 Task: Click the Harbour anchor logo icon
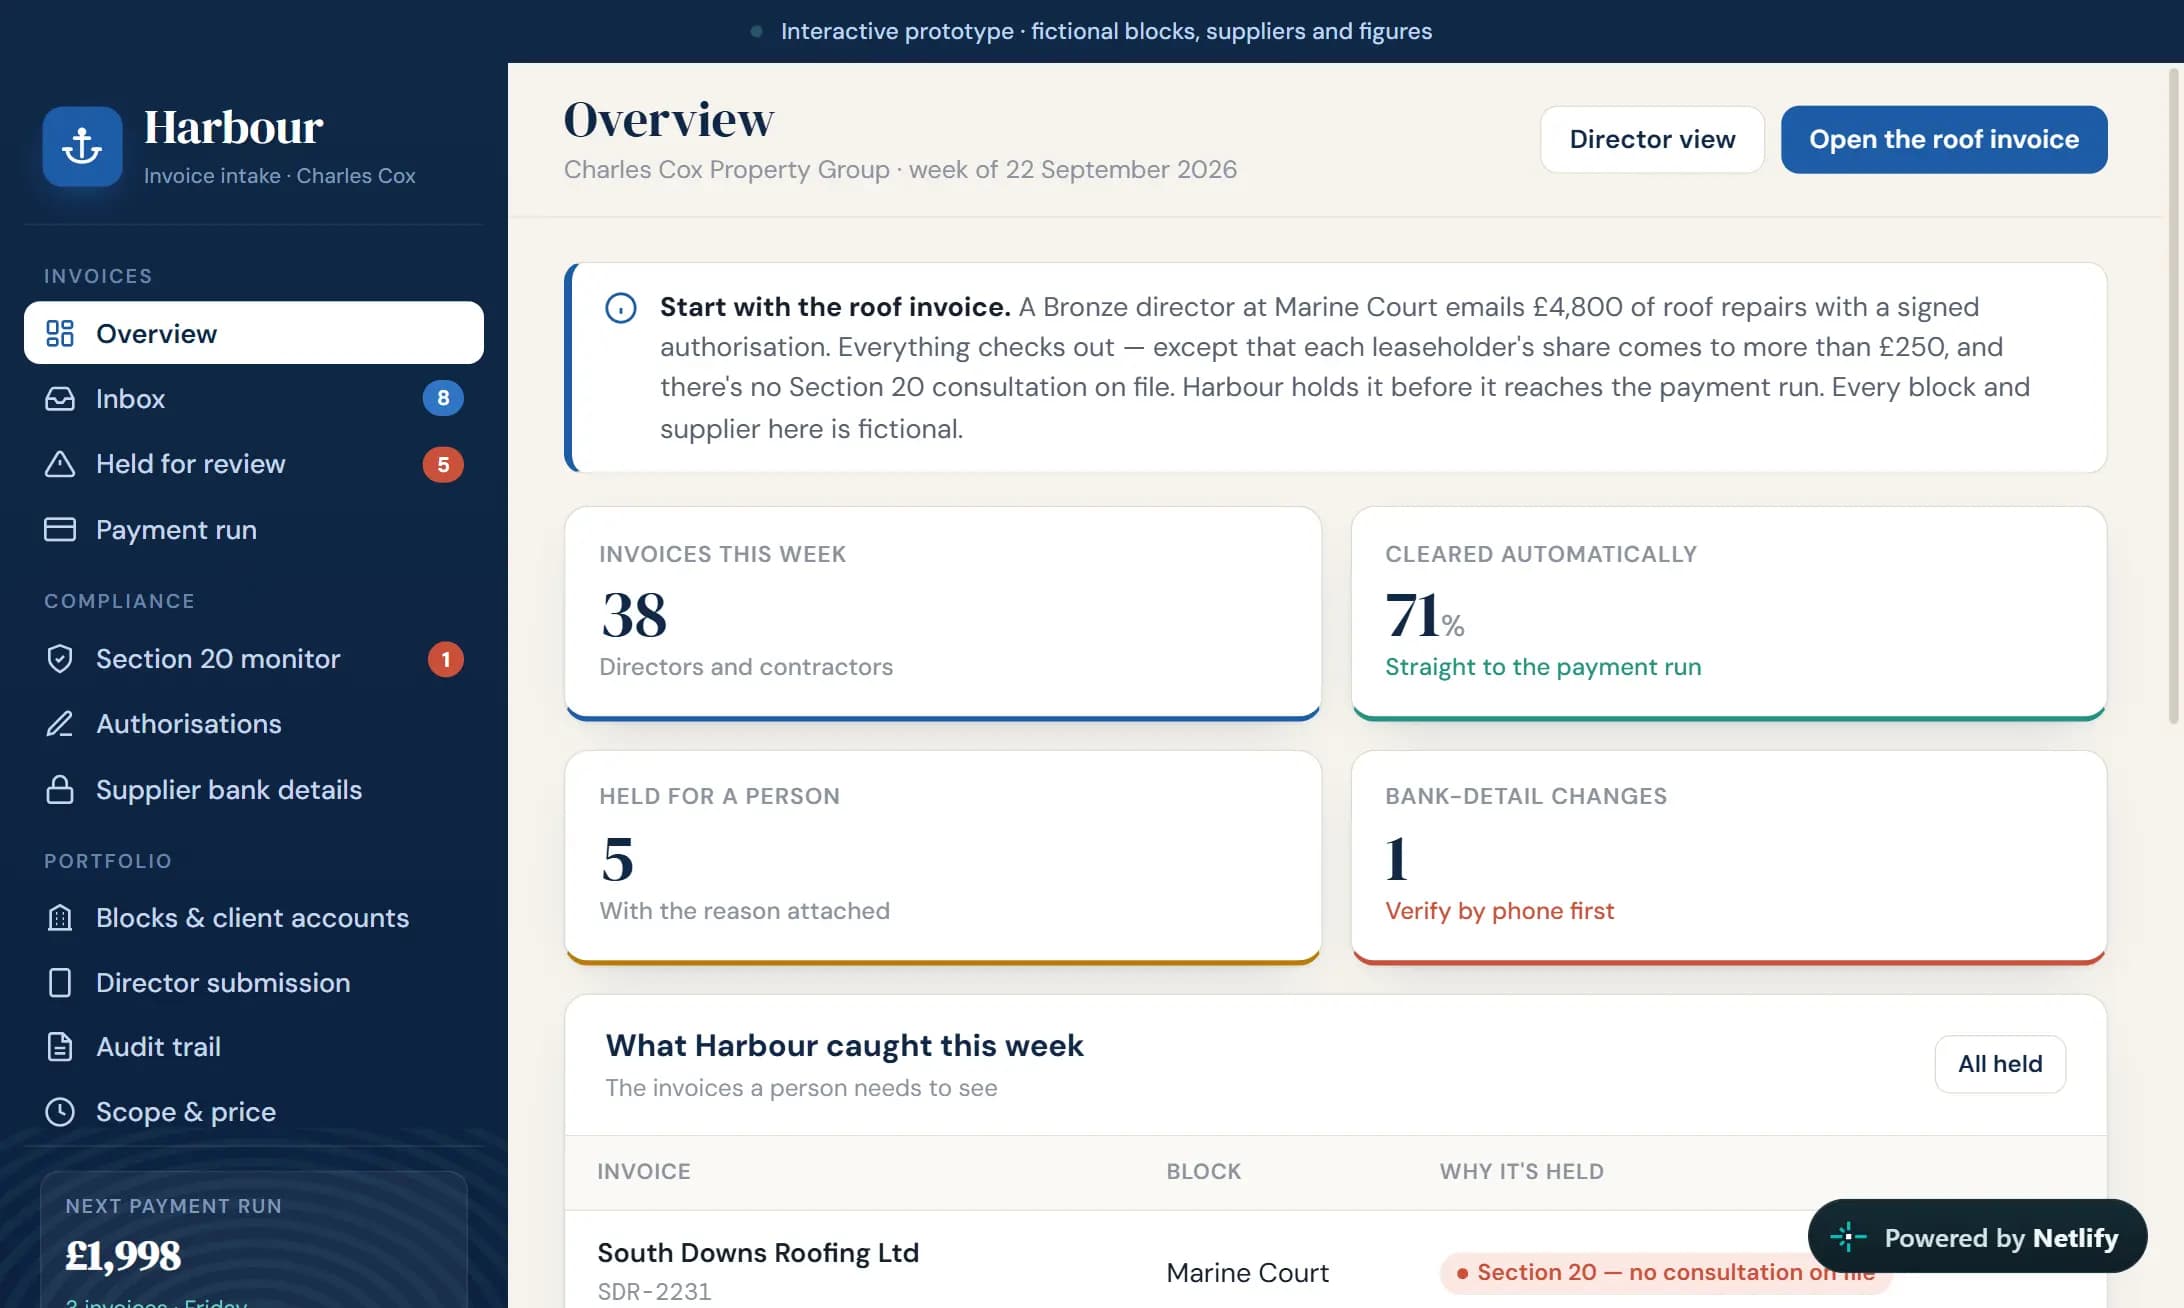(x=82, y=146)
